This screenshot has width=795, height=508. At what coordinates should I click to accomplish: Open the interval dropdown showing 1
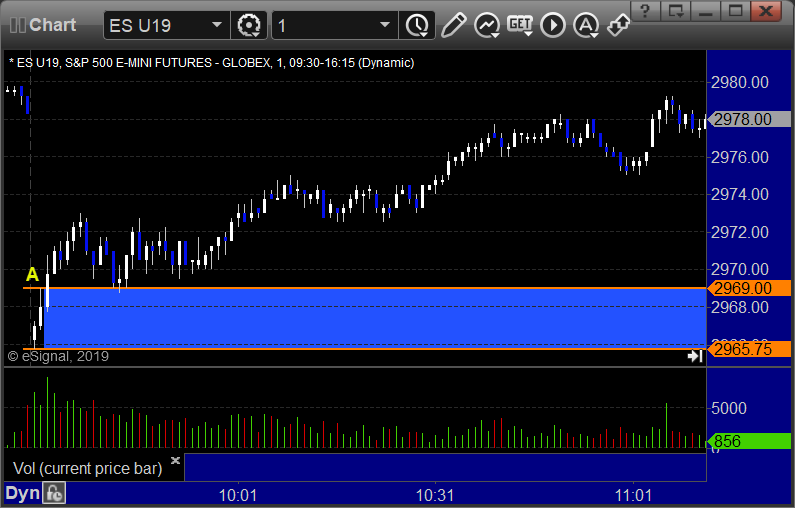pyautogui.click(x=385, y=25)
